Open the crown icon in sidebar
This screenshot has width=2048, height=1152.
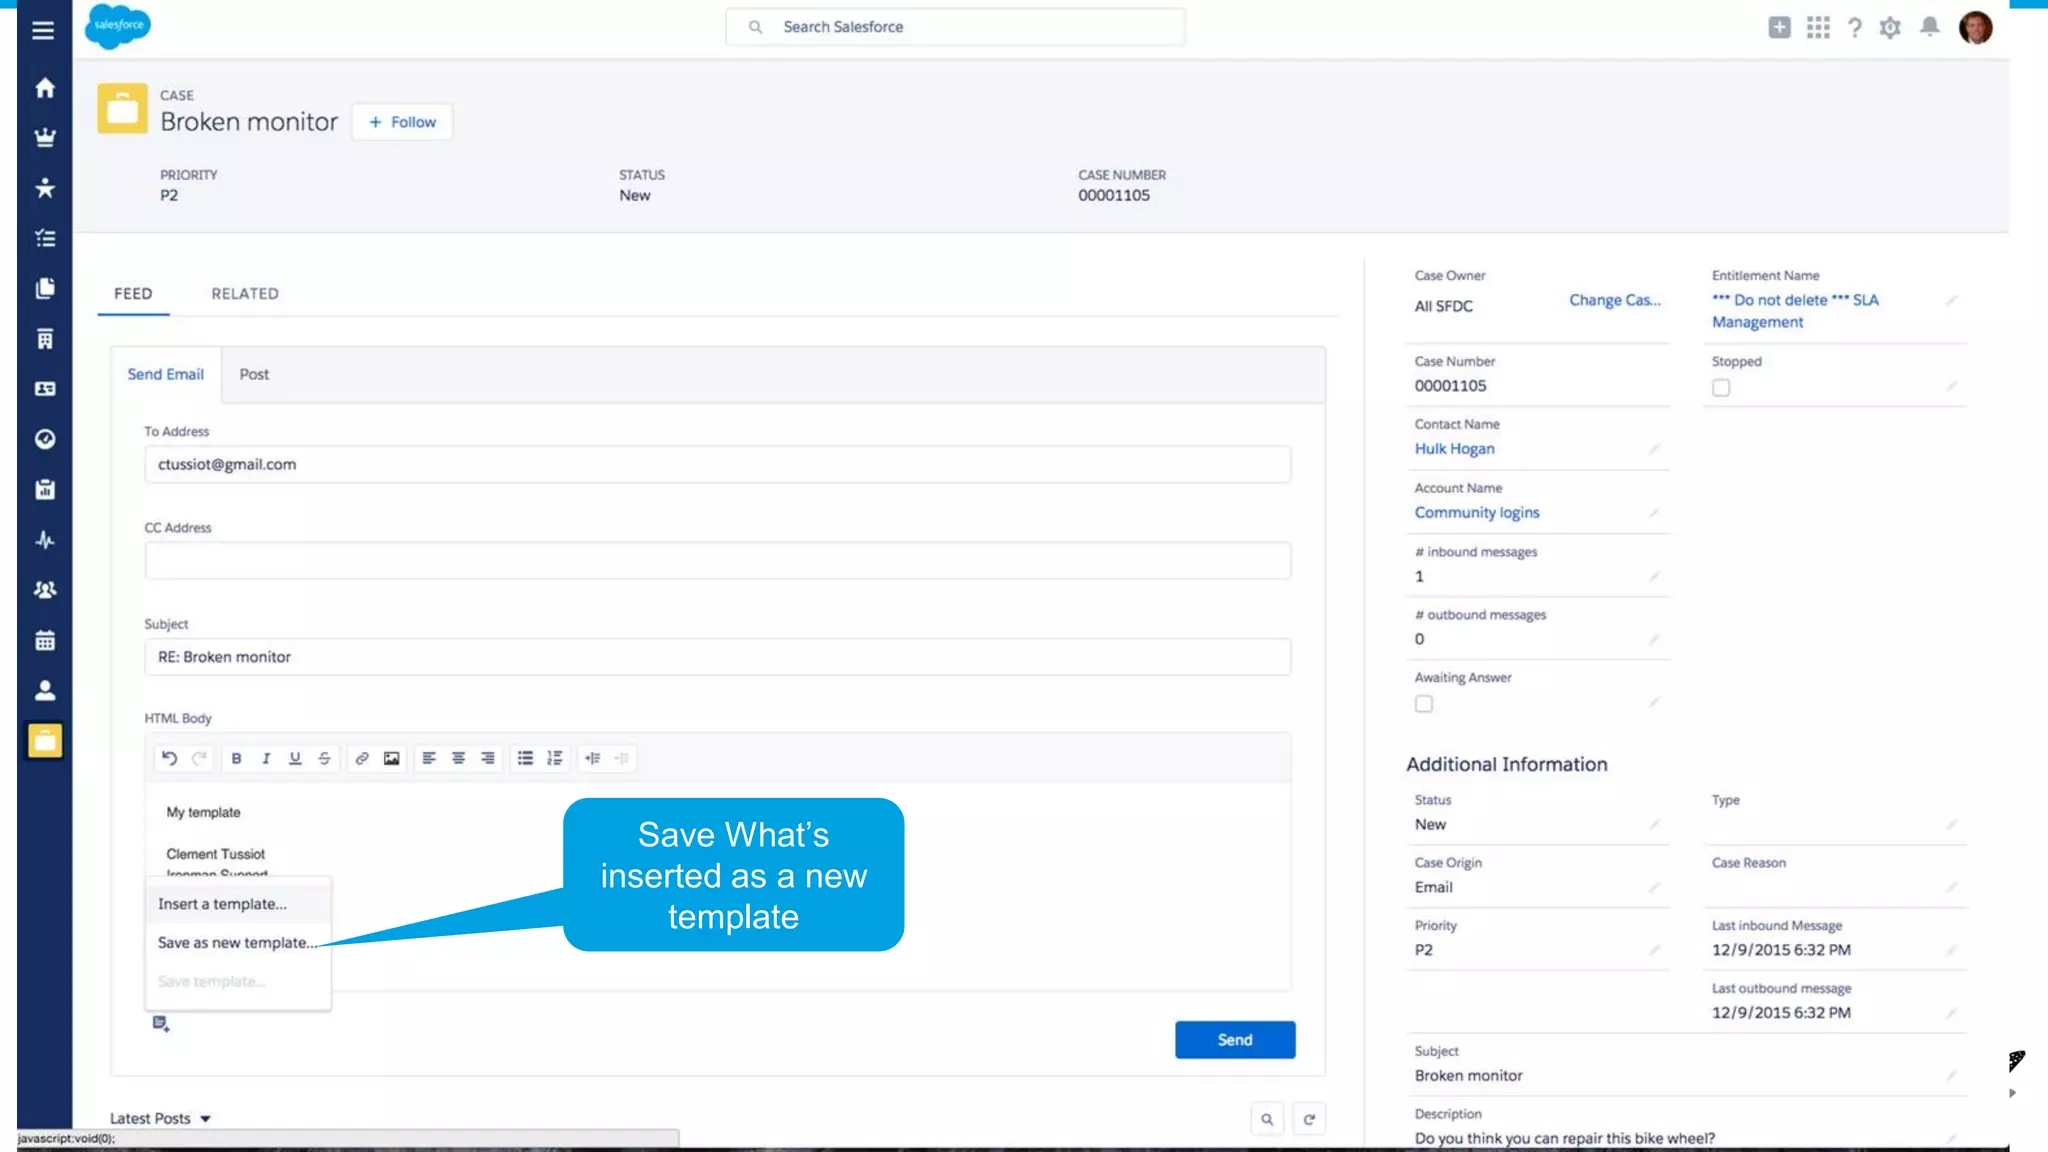click(45, 138)
